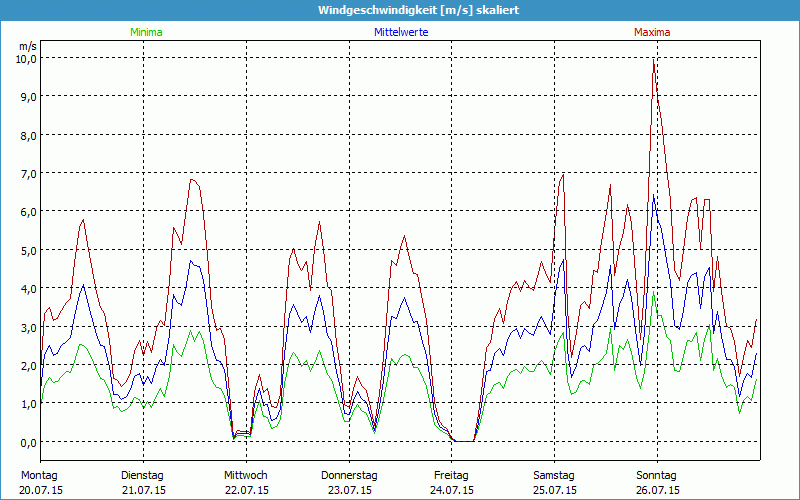Click the y-axis value '10,0'
The height and width of the screenshot is (500, 800).
click(26, 59)
